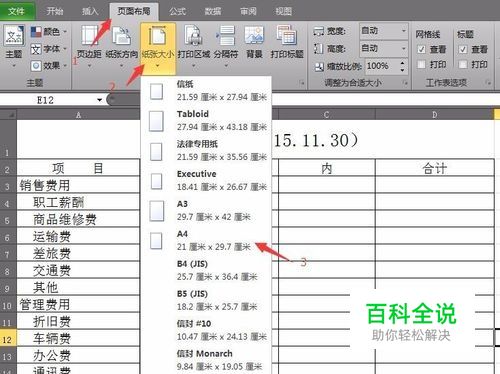
Task: Click the 缩放比例 scale icon
Action: (319, 67)
